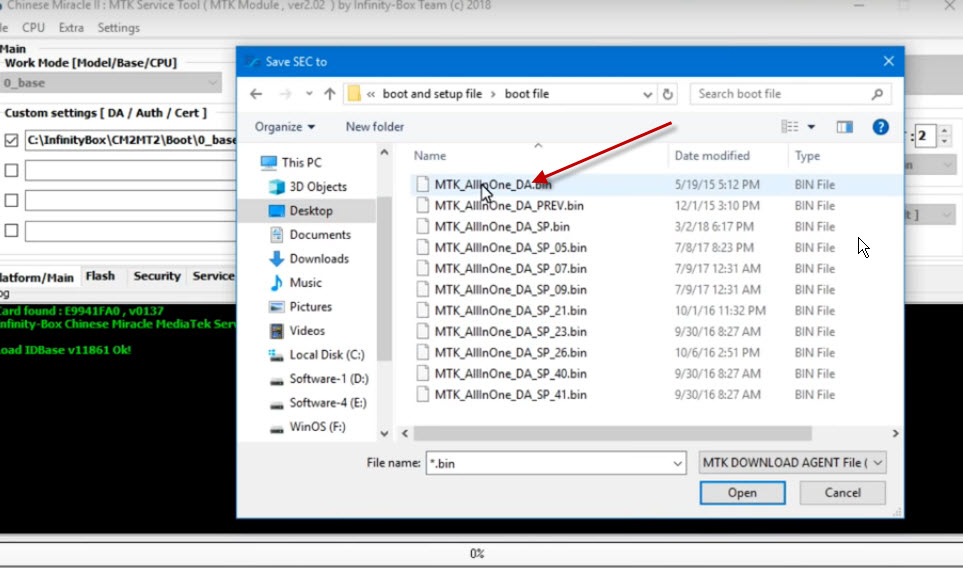Viewport: 963px width, 568px height.
Task: Sort files by Name column
Action: click(430, 156)
